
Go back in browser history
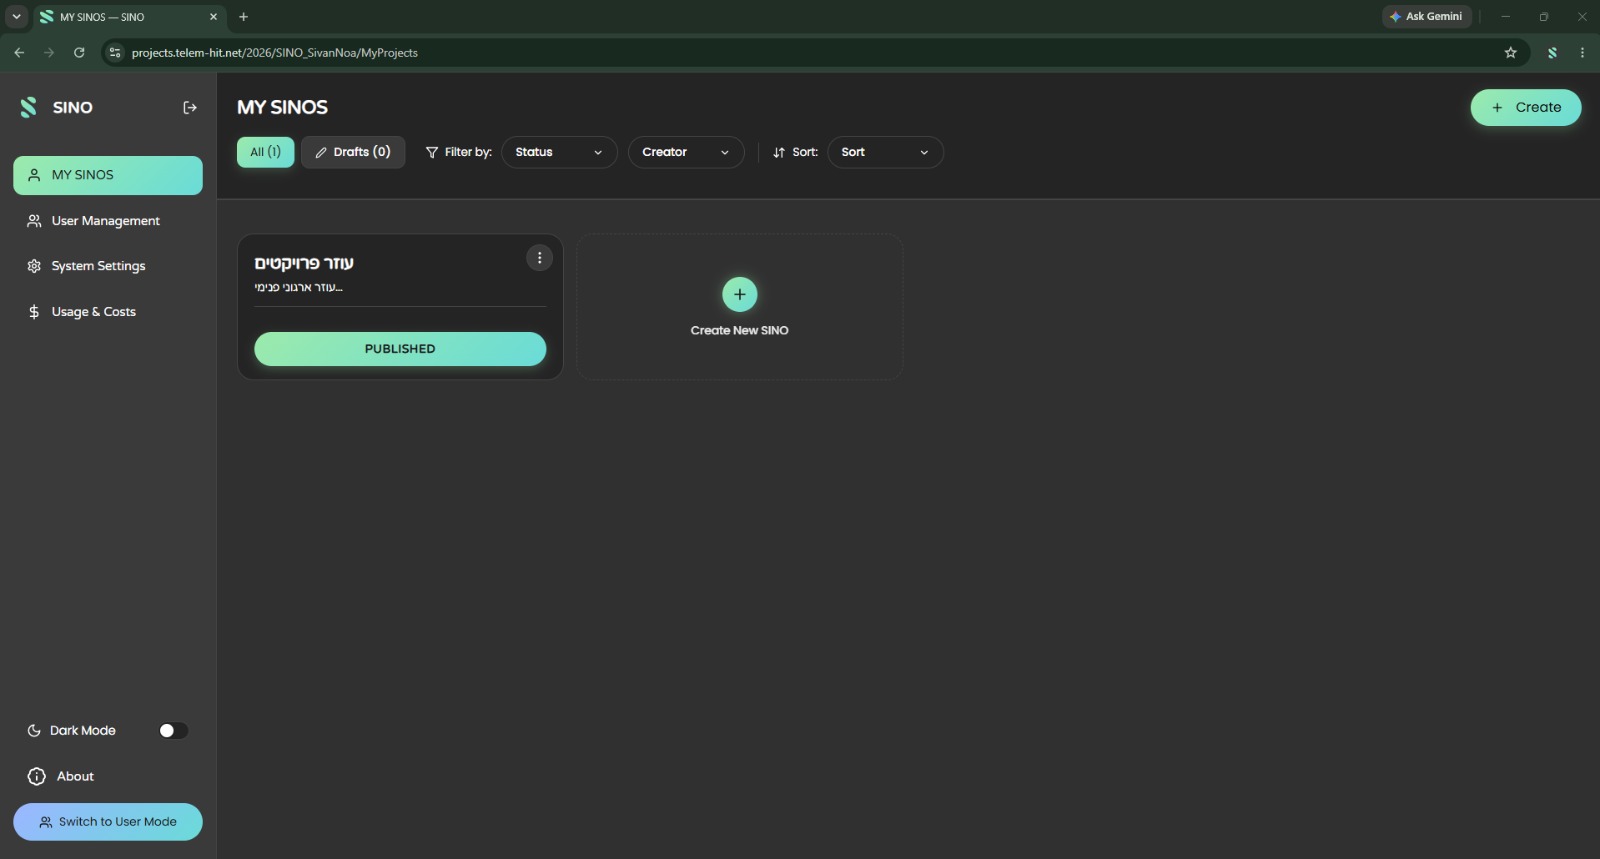coord(19,52)
